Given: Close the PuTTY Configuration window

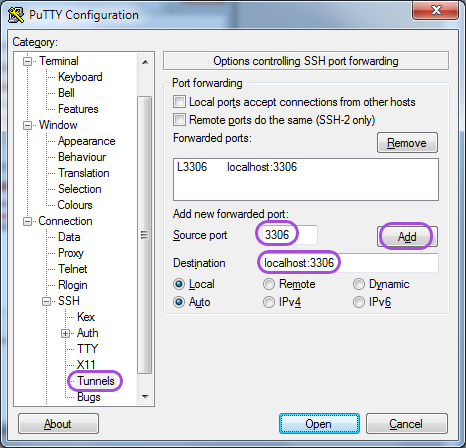Looking at the screenshot, I should point(436,11).
